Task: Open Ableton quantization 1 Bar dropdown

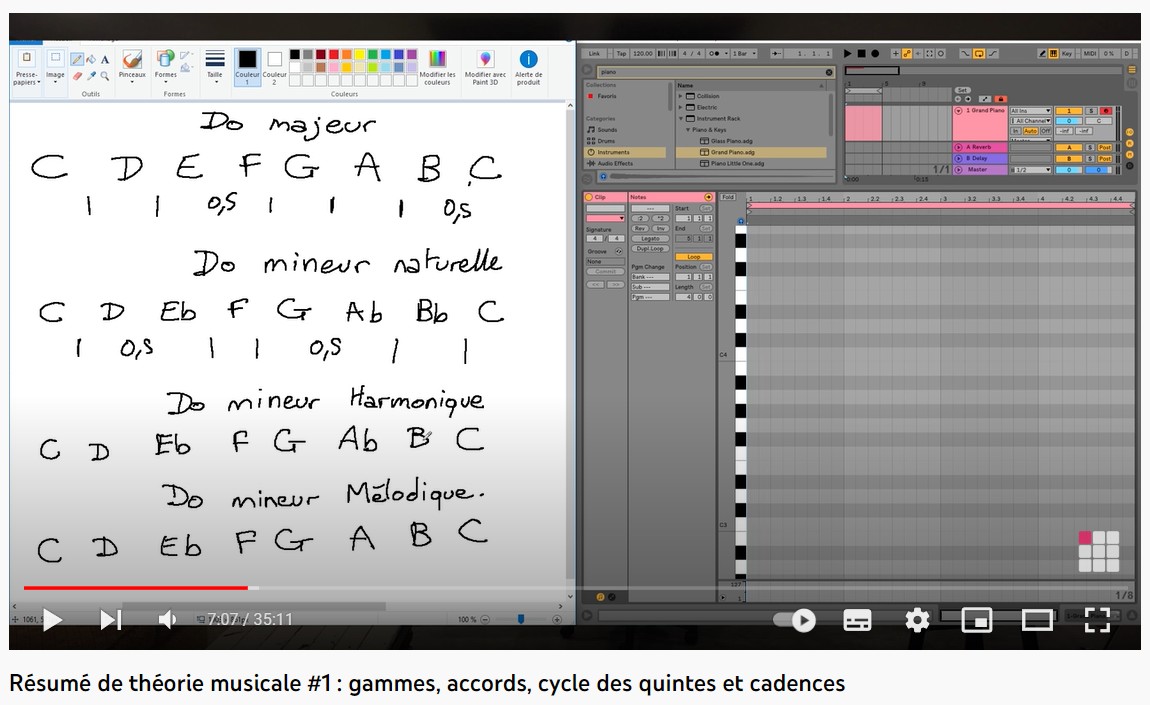Action: [744, 54]
